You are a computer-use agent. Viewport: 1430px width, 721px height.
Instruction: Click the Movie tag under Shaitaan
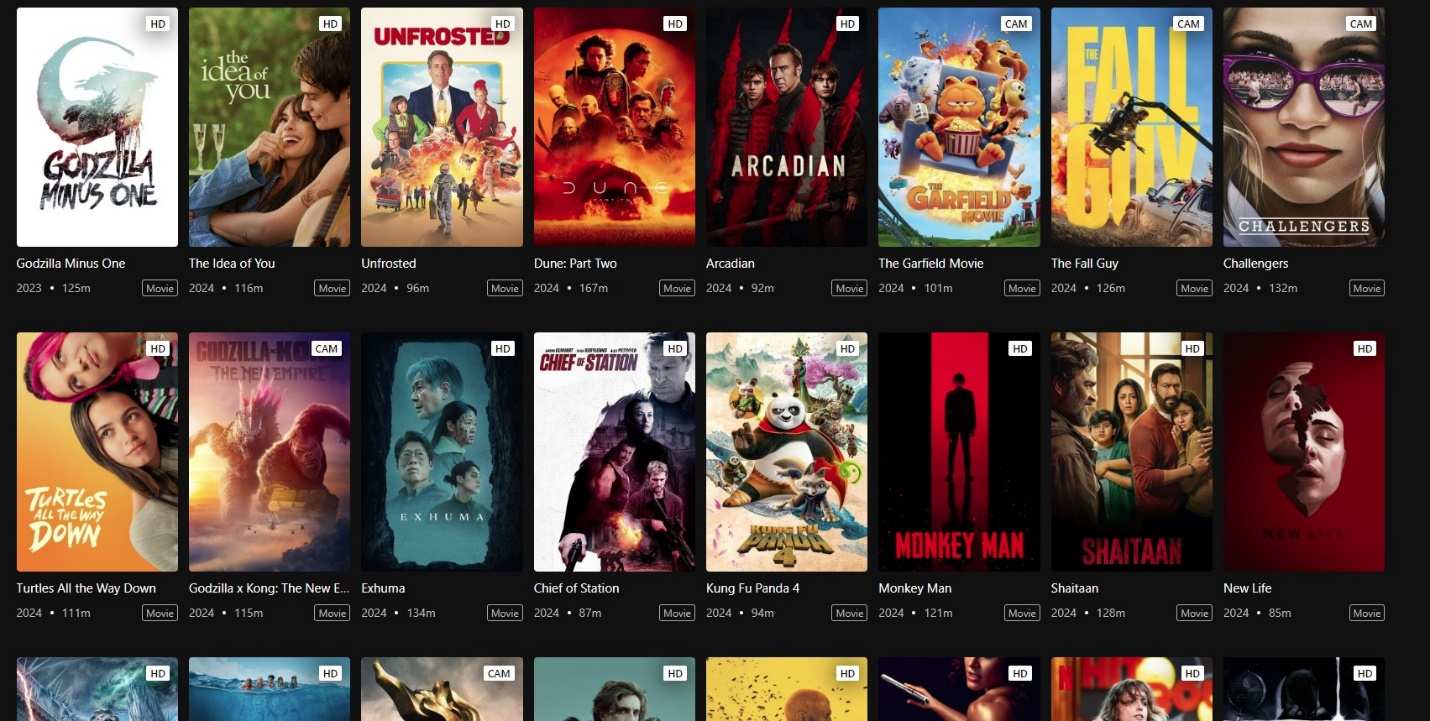pyautogui.click(x=1194, y=613)
